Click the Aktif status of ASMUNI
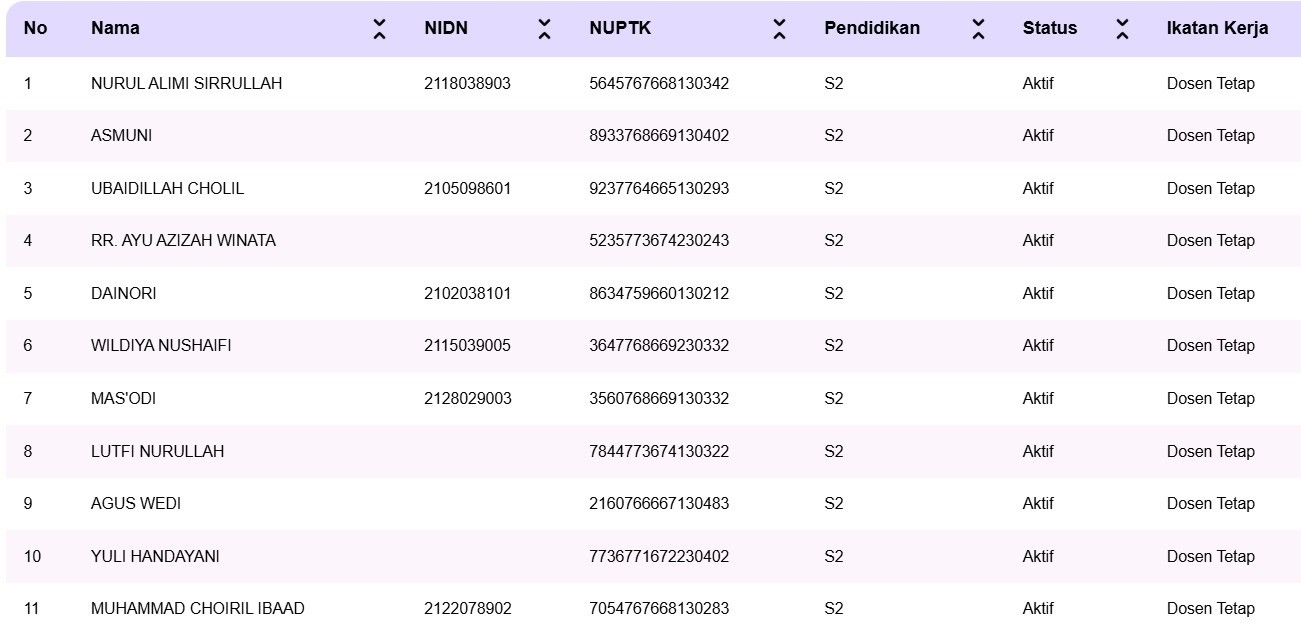The image size is (1301, 635). (1039, 136)
